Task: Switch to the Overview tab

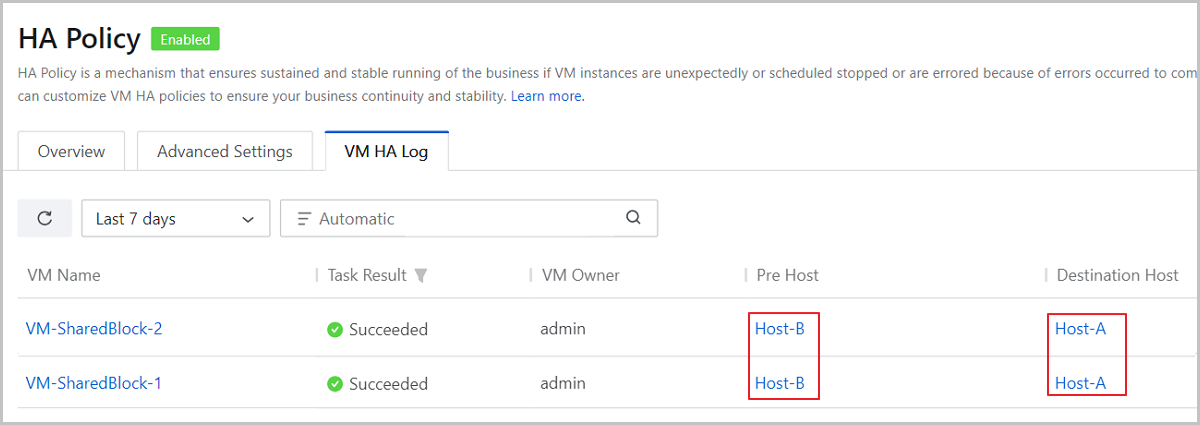Action: coord(71,152)
